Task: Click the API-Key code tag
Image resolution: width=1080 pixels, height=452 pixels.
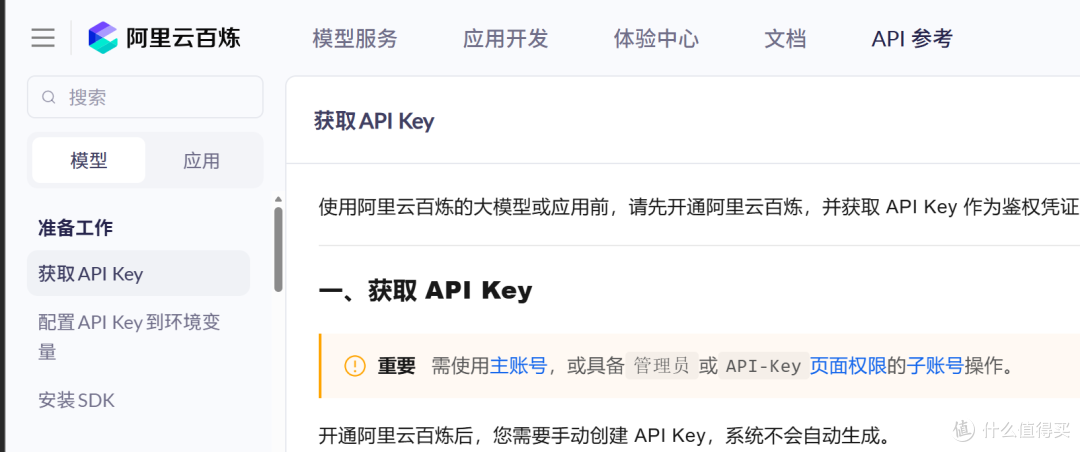Action: [x=764, y=366]
